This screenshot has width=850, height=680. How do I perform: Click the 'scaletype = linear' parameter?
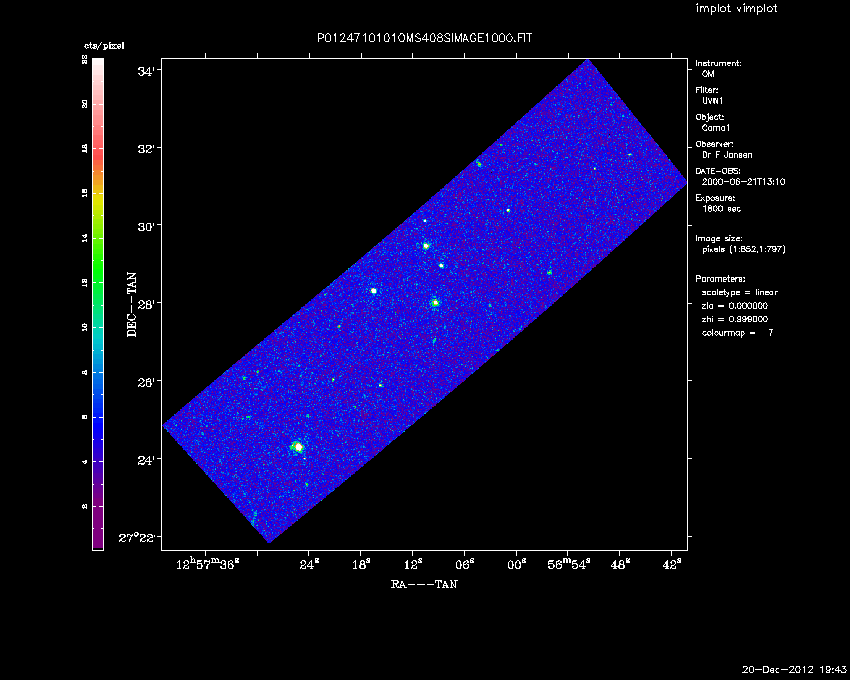740,292
